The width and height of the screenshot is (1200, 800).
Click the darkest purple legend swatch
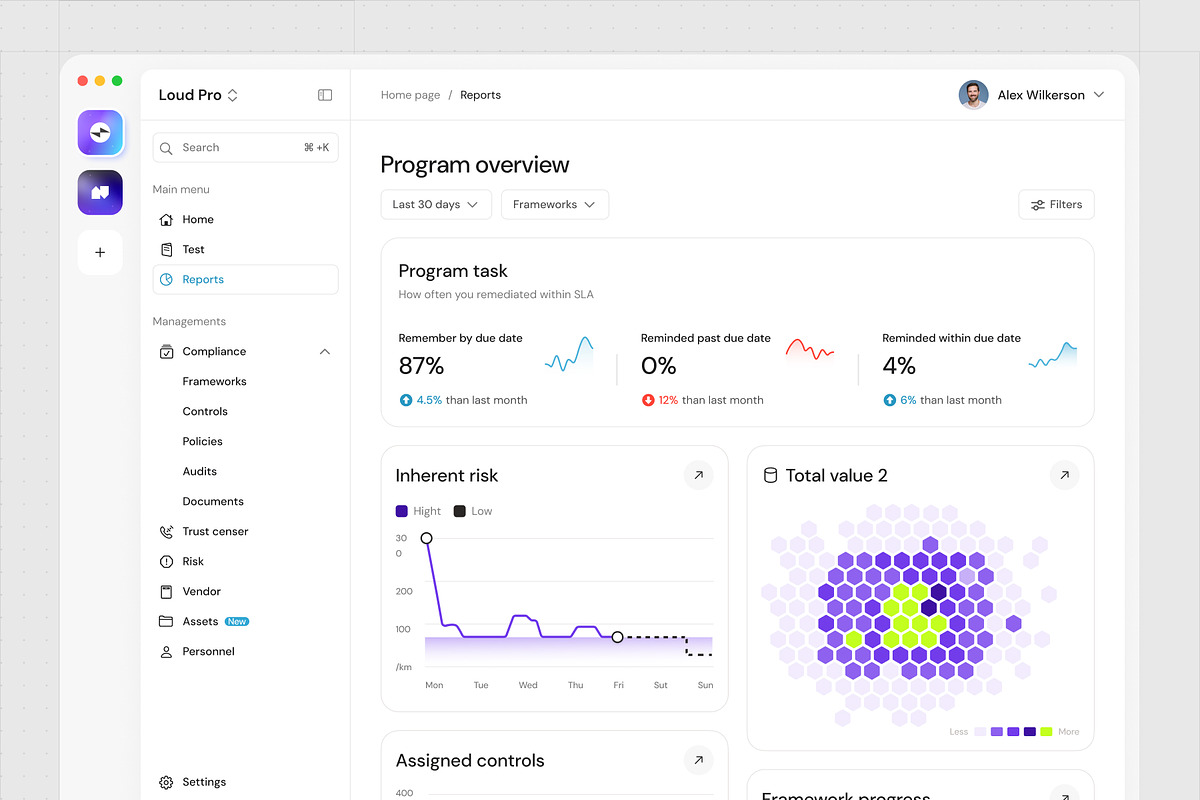[1030, 732]
